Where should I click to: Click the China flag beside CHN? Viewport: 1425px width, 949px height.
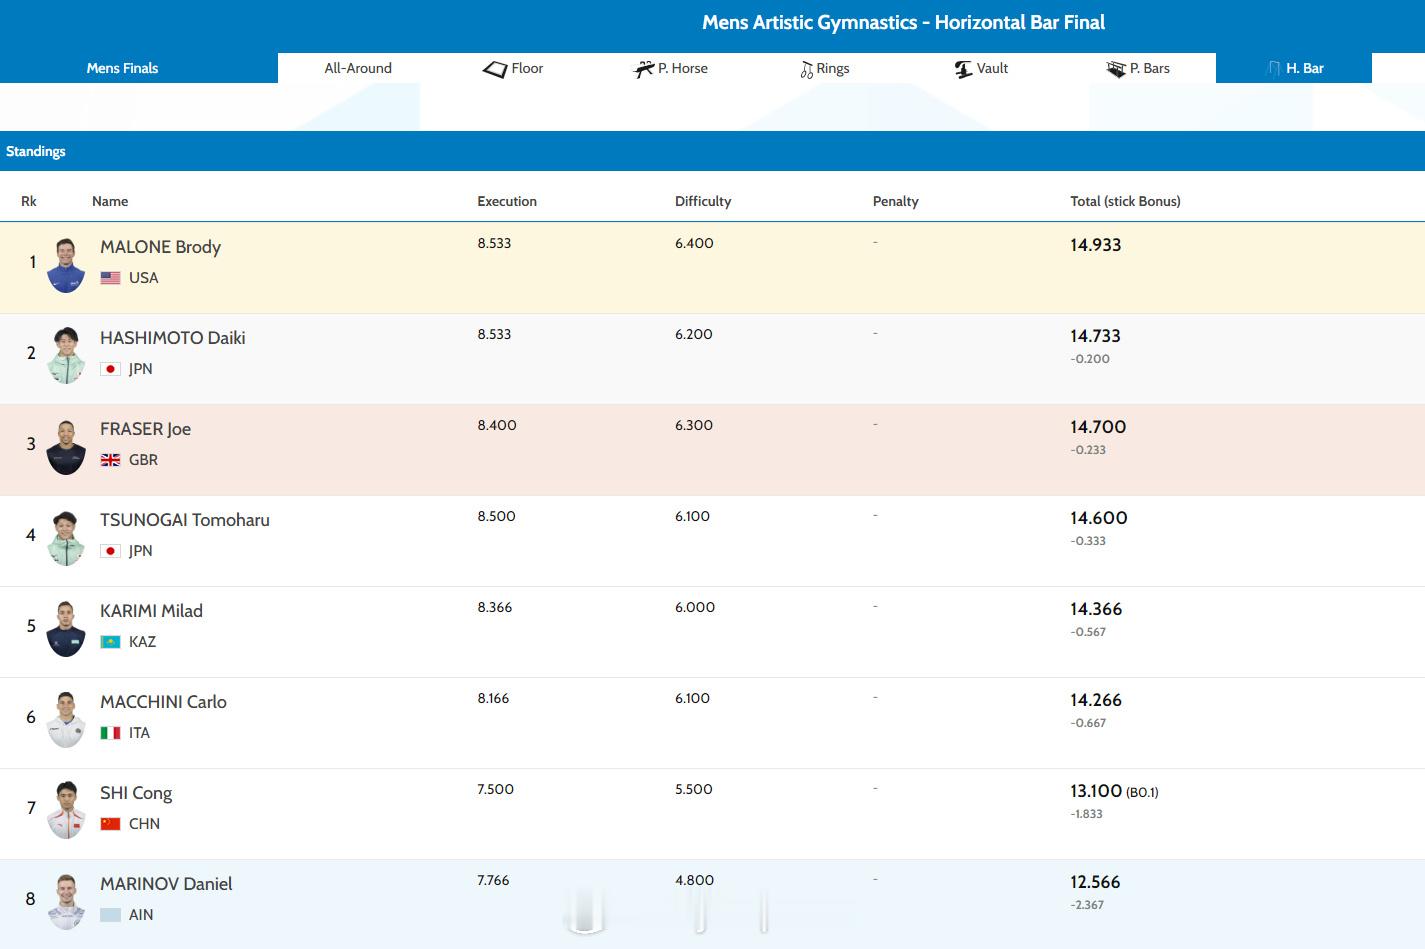tap(111, 824)
